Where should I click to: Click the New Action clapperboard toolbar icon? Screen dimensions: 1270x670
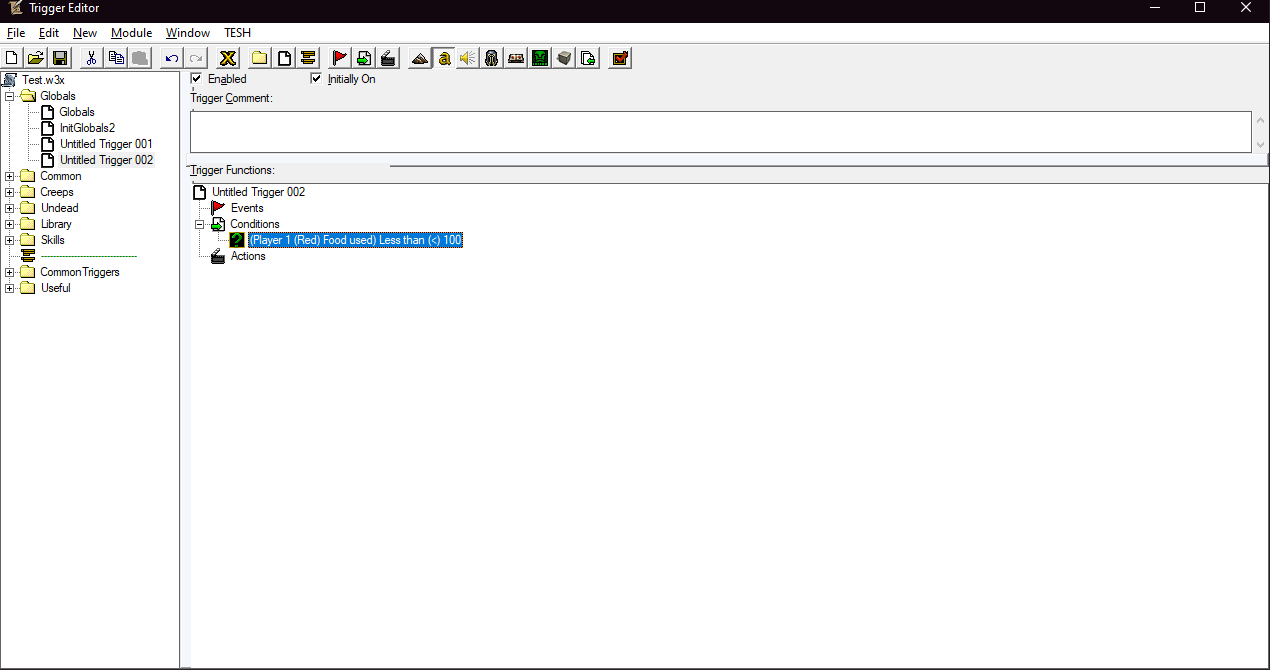tap(388, 58)
